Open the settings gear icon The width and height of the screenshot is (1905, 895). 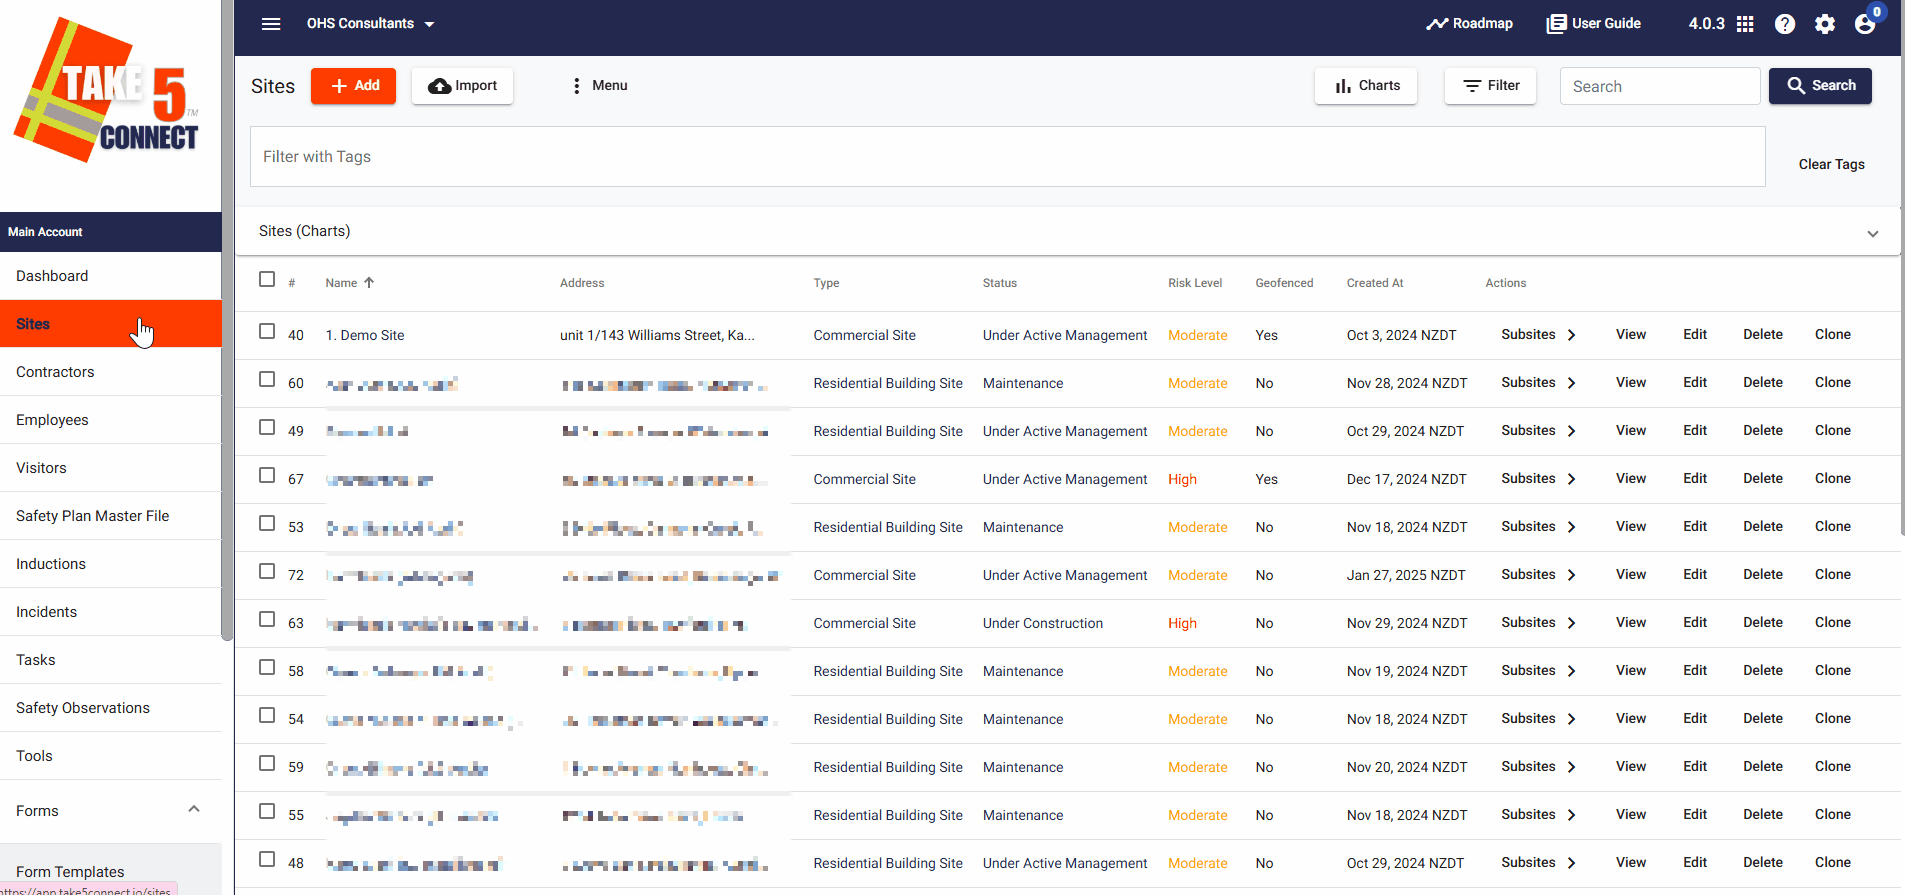[x=1825, y=24]
